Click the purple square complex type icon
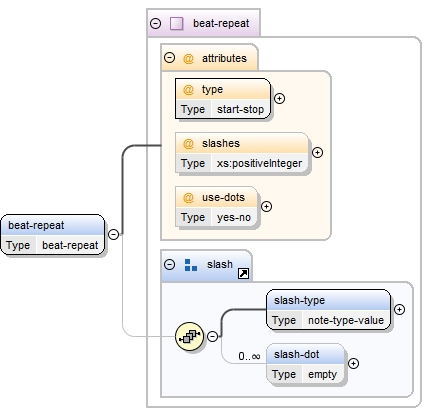The height and width of the screenshot is (409, 423). (176, 24)
